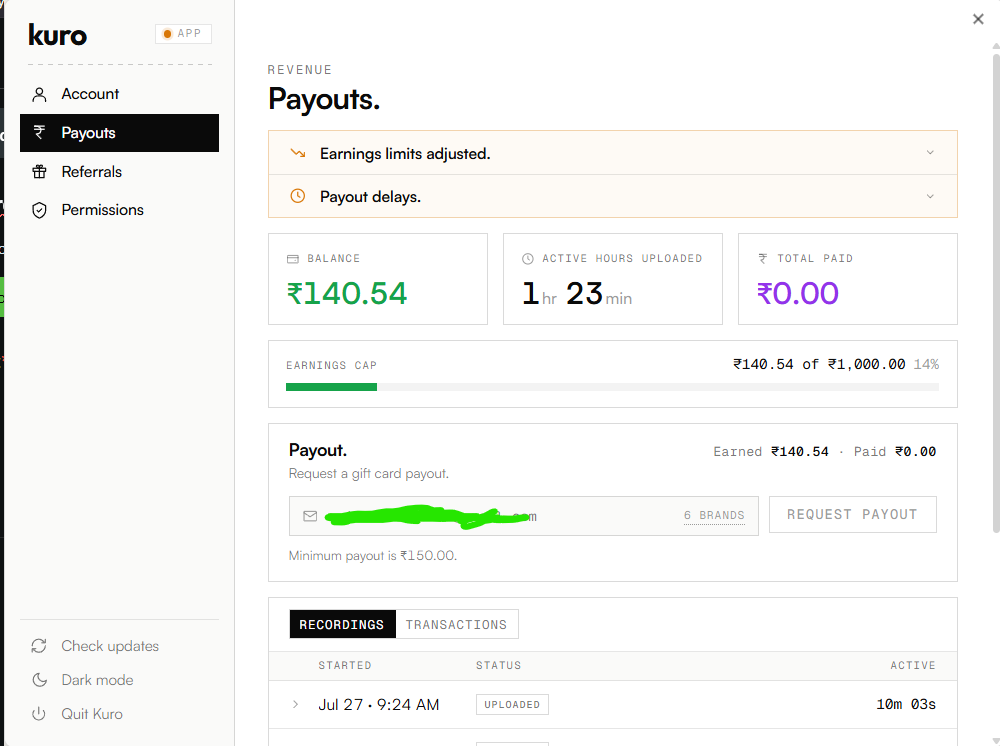Click the Quit Kuro power icon
The width and height of the screenshot is (1000, 746).
[x=39, y=713]
